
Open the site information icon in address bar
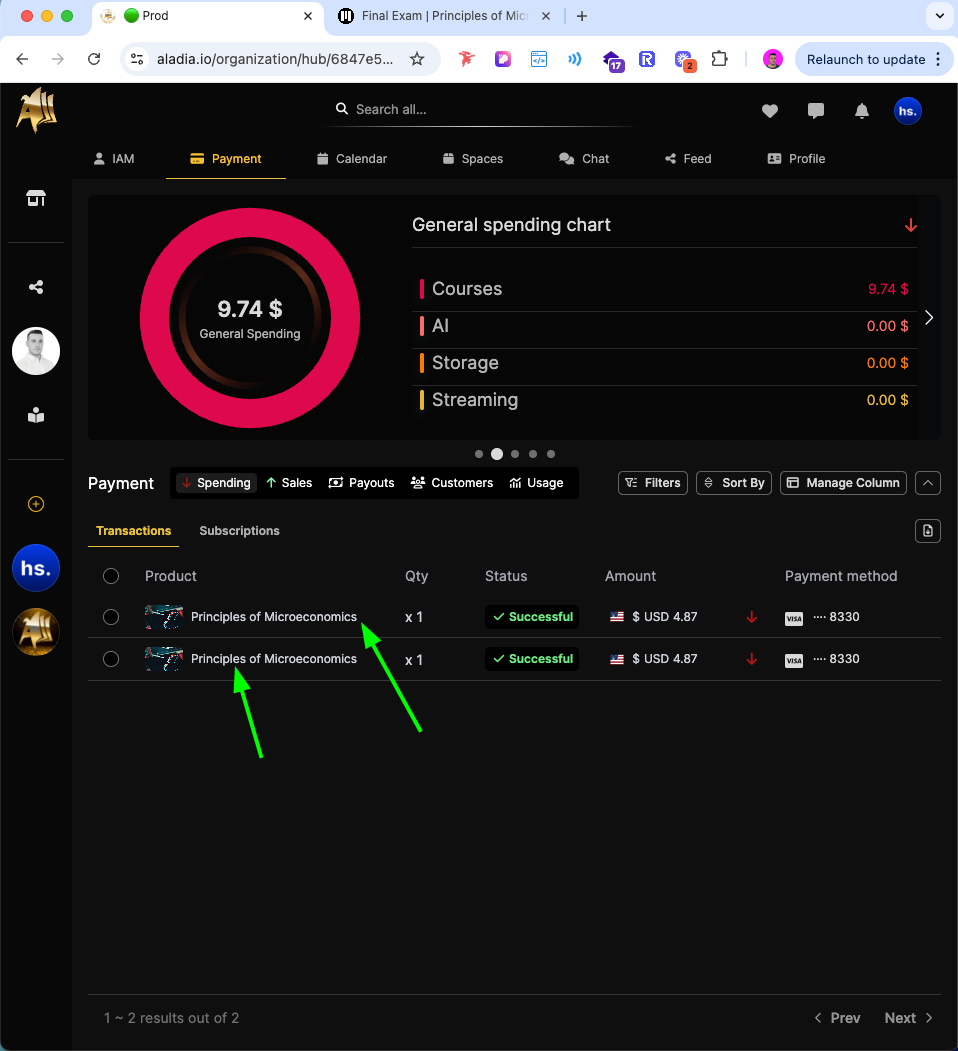click(x=137, y=59)
